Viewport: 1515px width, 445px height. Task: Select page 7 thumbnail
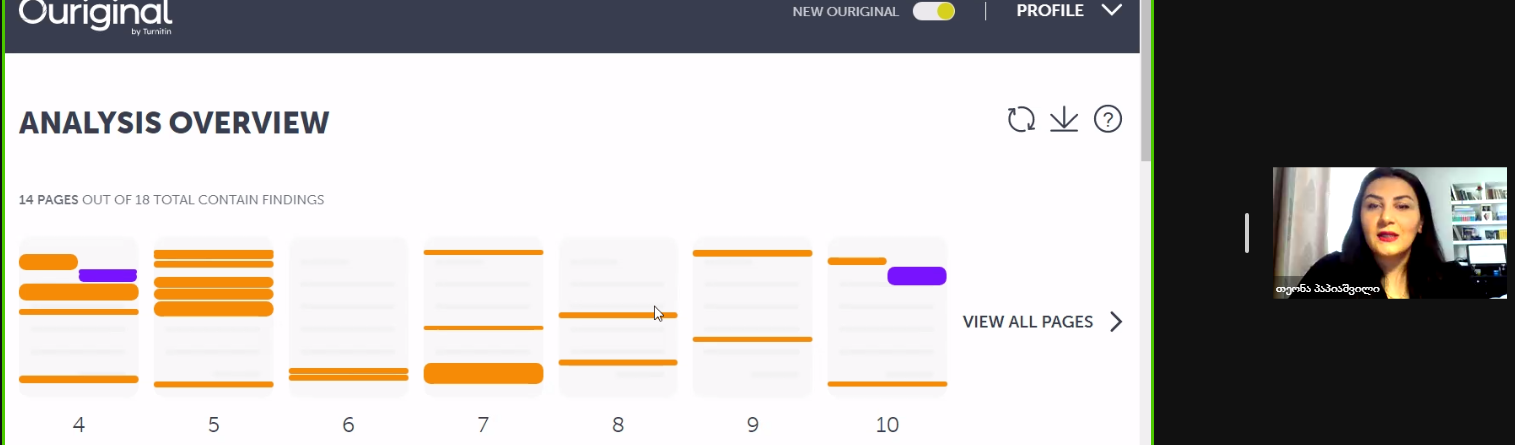pos(483,316)
